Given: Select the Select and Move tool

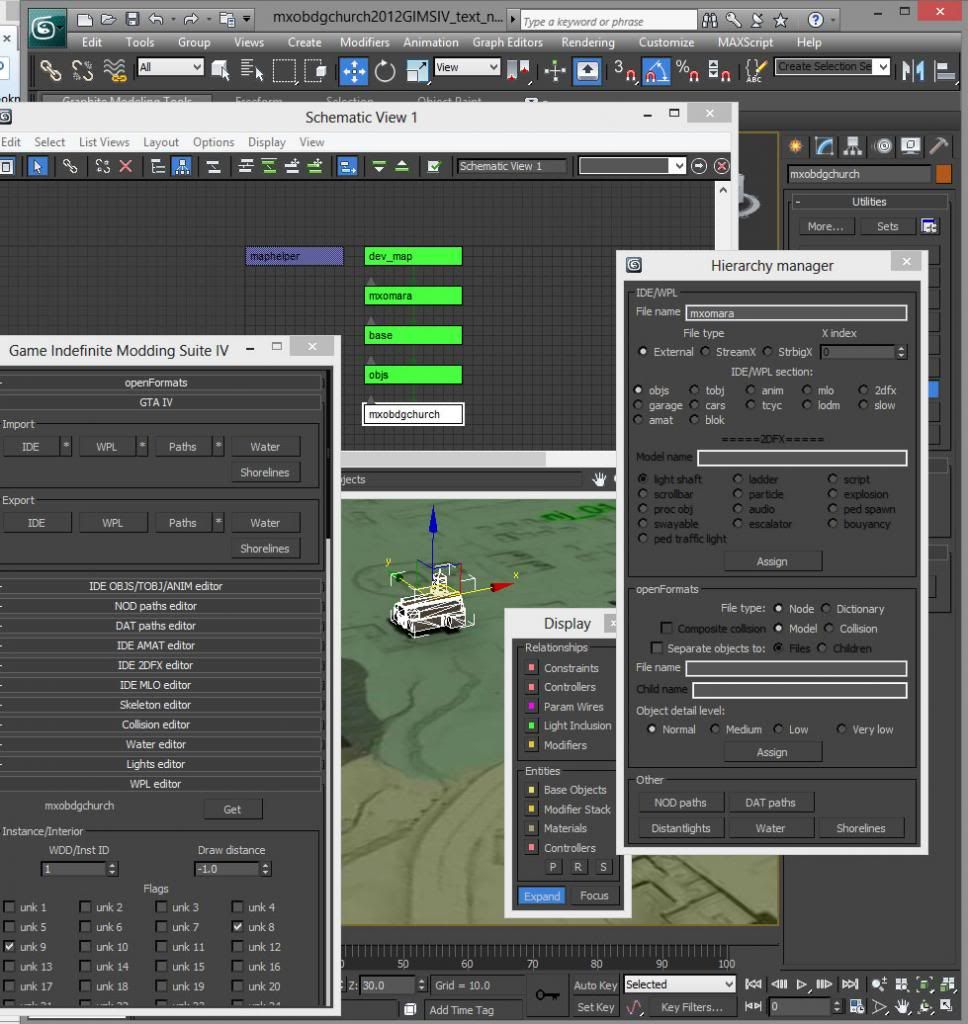Looking at the screenshot, I should [x=353, y=71].
